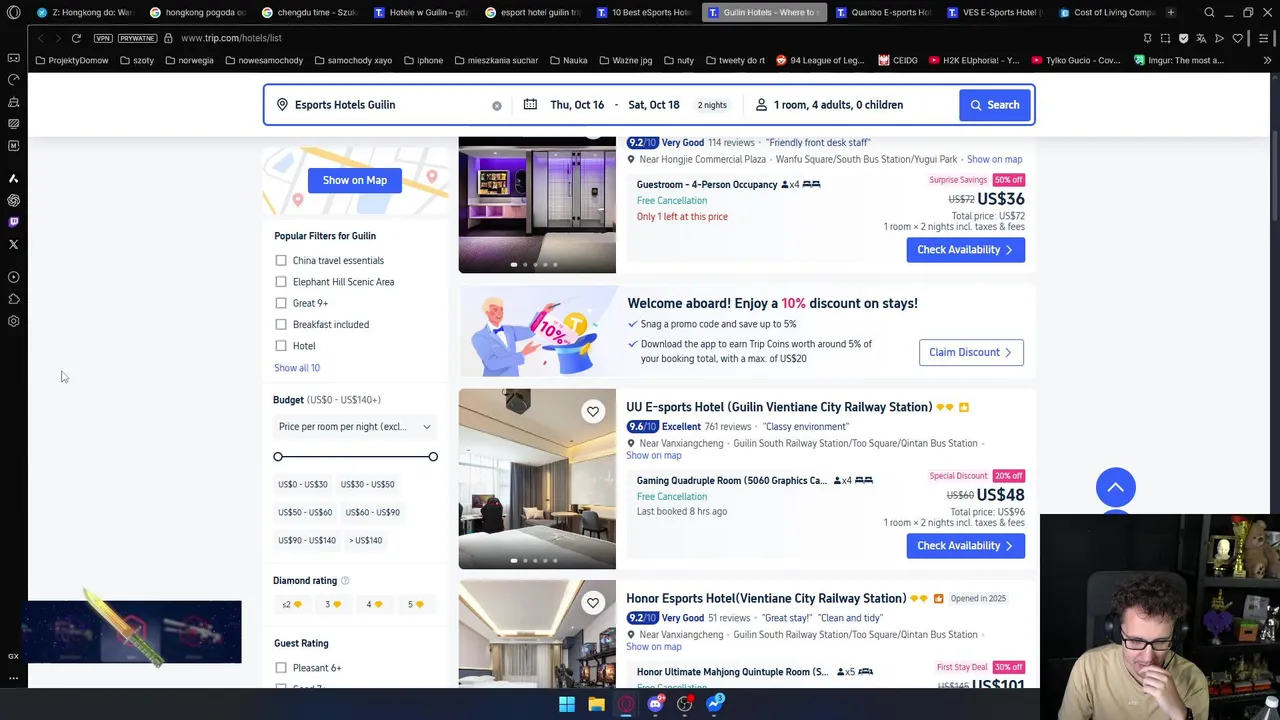Viewport: 1280px width, 720px height.
Task: Open the GX Corner gamepad sidebar icon
Action: coord(13,58)
